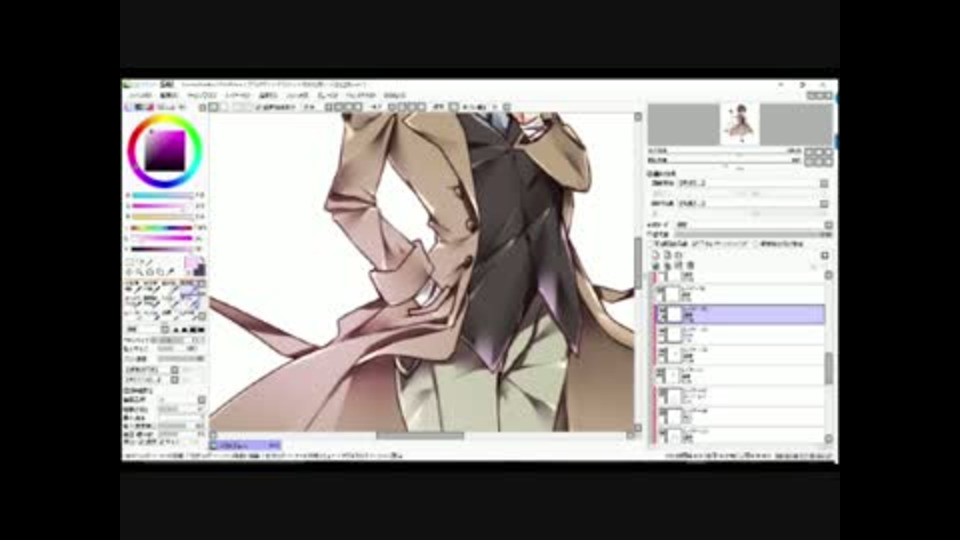The height and width of the screenshot is (540, 960).
Task: Select the open document tab below the canvas
Action: [246, 445]
